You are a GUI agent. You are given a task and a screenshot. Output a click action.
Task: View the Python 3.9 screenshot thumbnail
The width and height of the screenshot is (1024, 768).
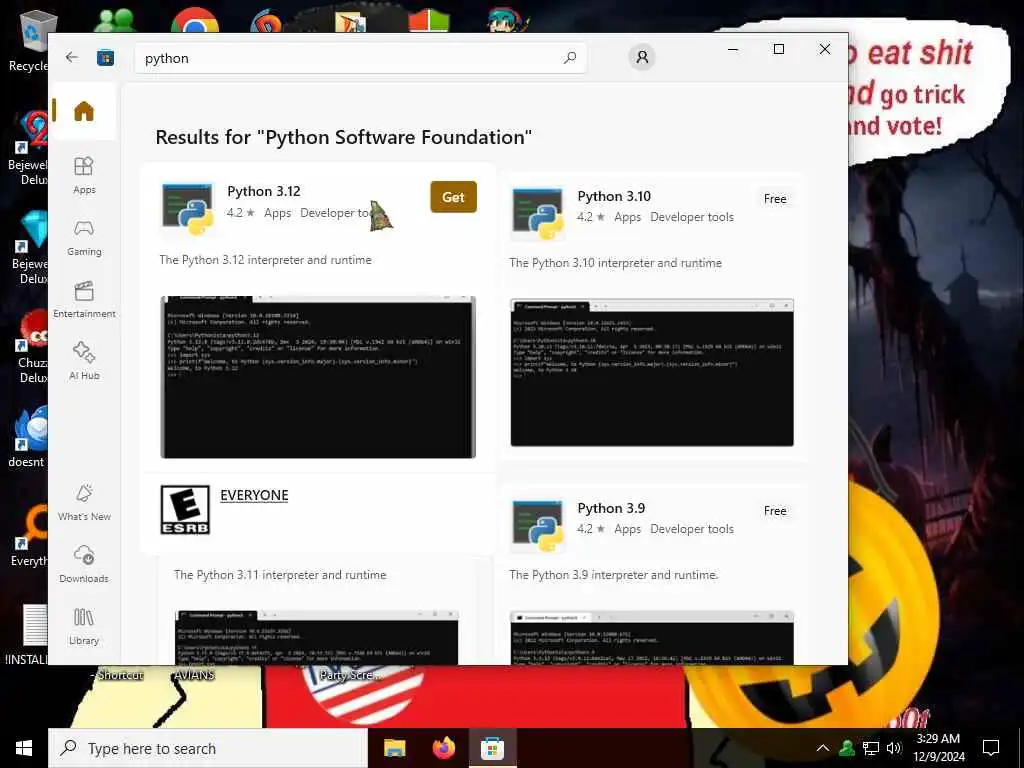(x=652, y=637)
